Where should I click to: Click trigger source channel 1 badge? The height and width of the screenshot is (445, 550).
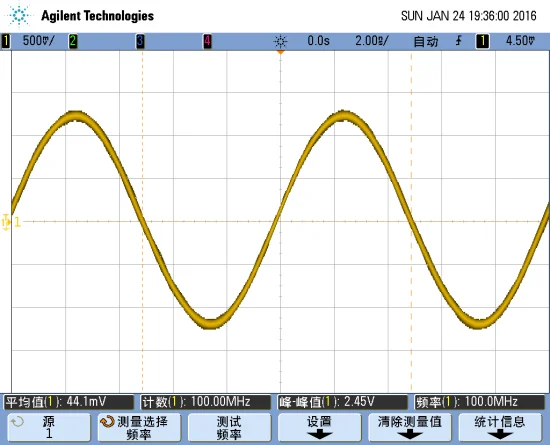[482, 41]
